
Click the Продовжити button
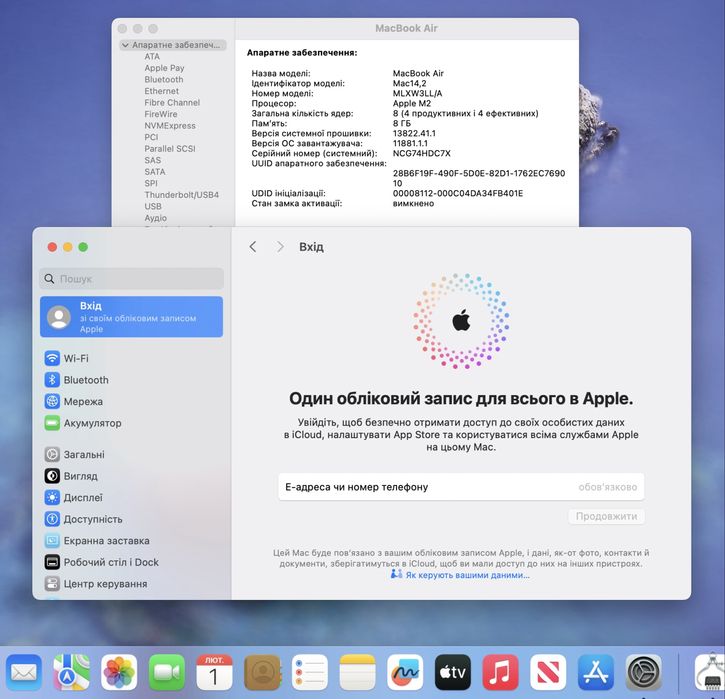[x=606, y=516]
